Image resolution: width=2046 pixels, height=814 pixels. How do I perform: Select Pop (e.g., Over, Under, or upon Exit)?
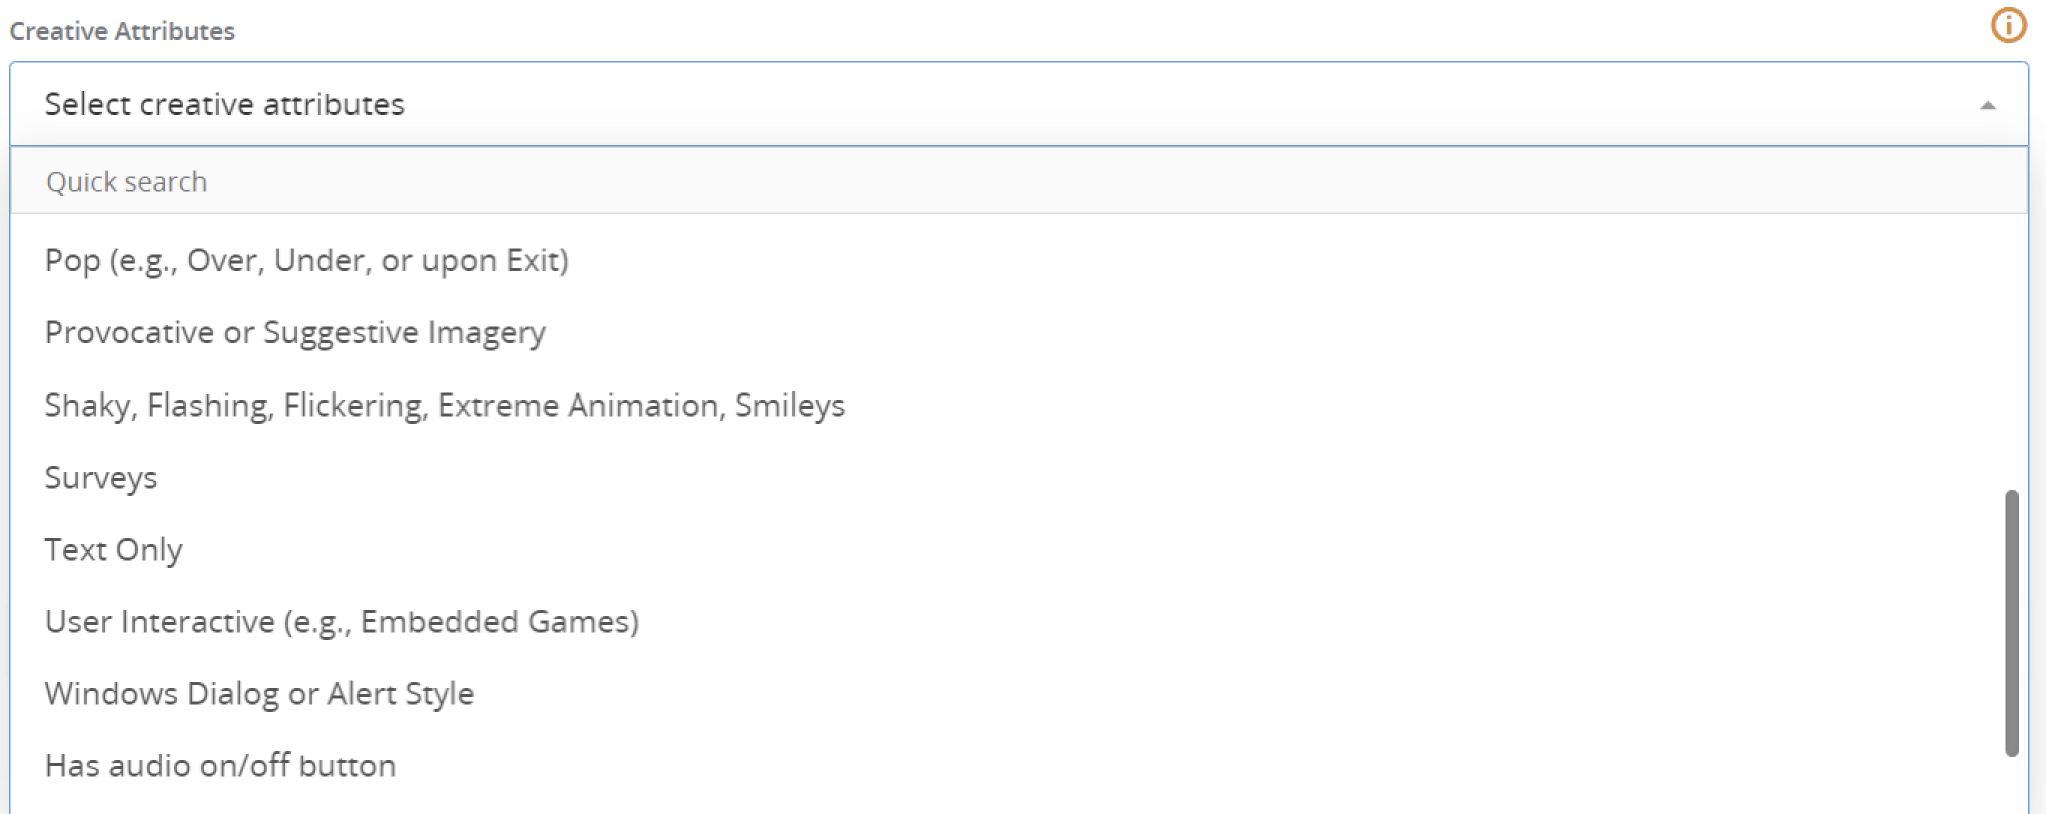pyautogui.click(x=306, y=260)
